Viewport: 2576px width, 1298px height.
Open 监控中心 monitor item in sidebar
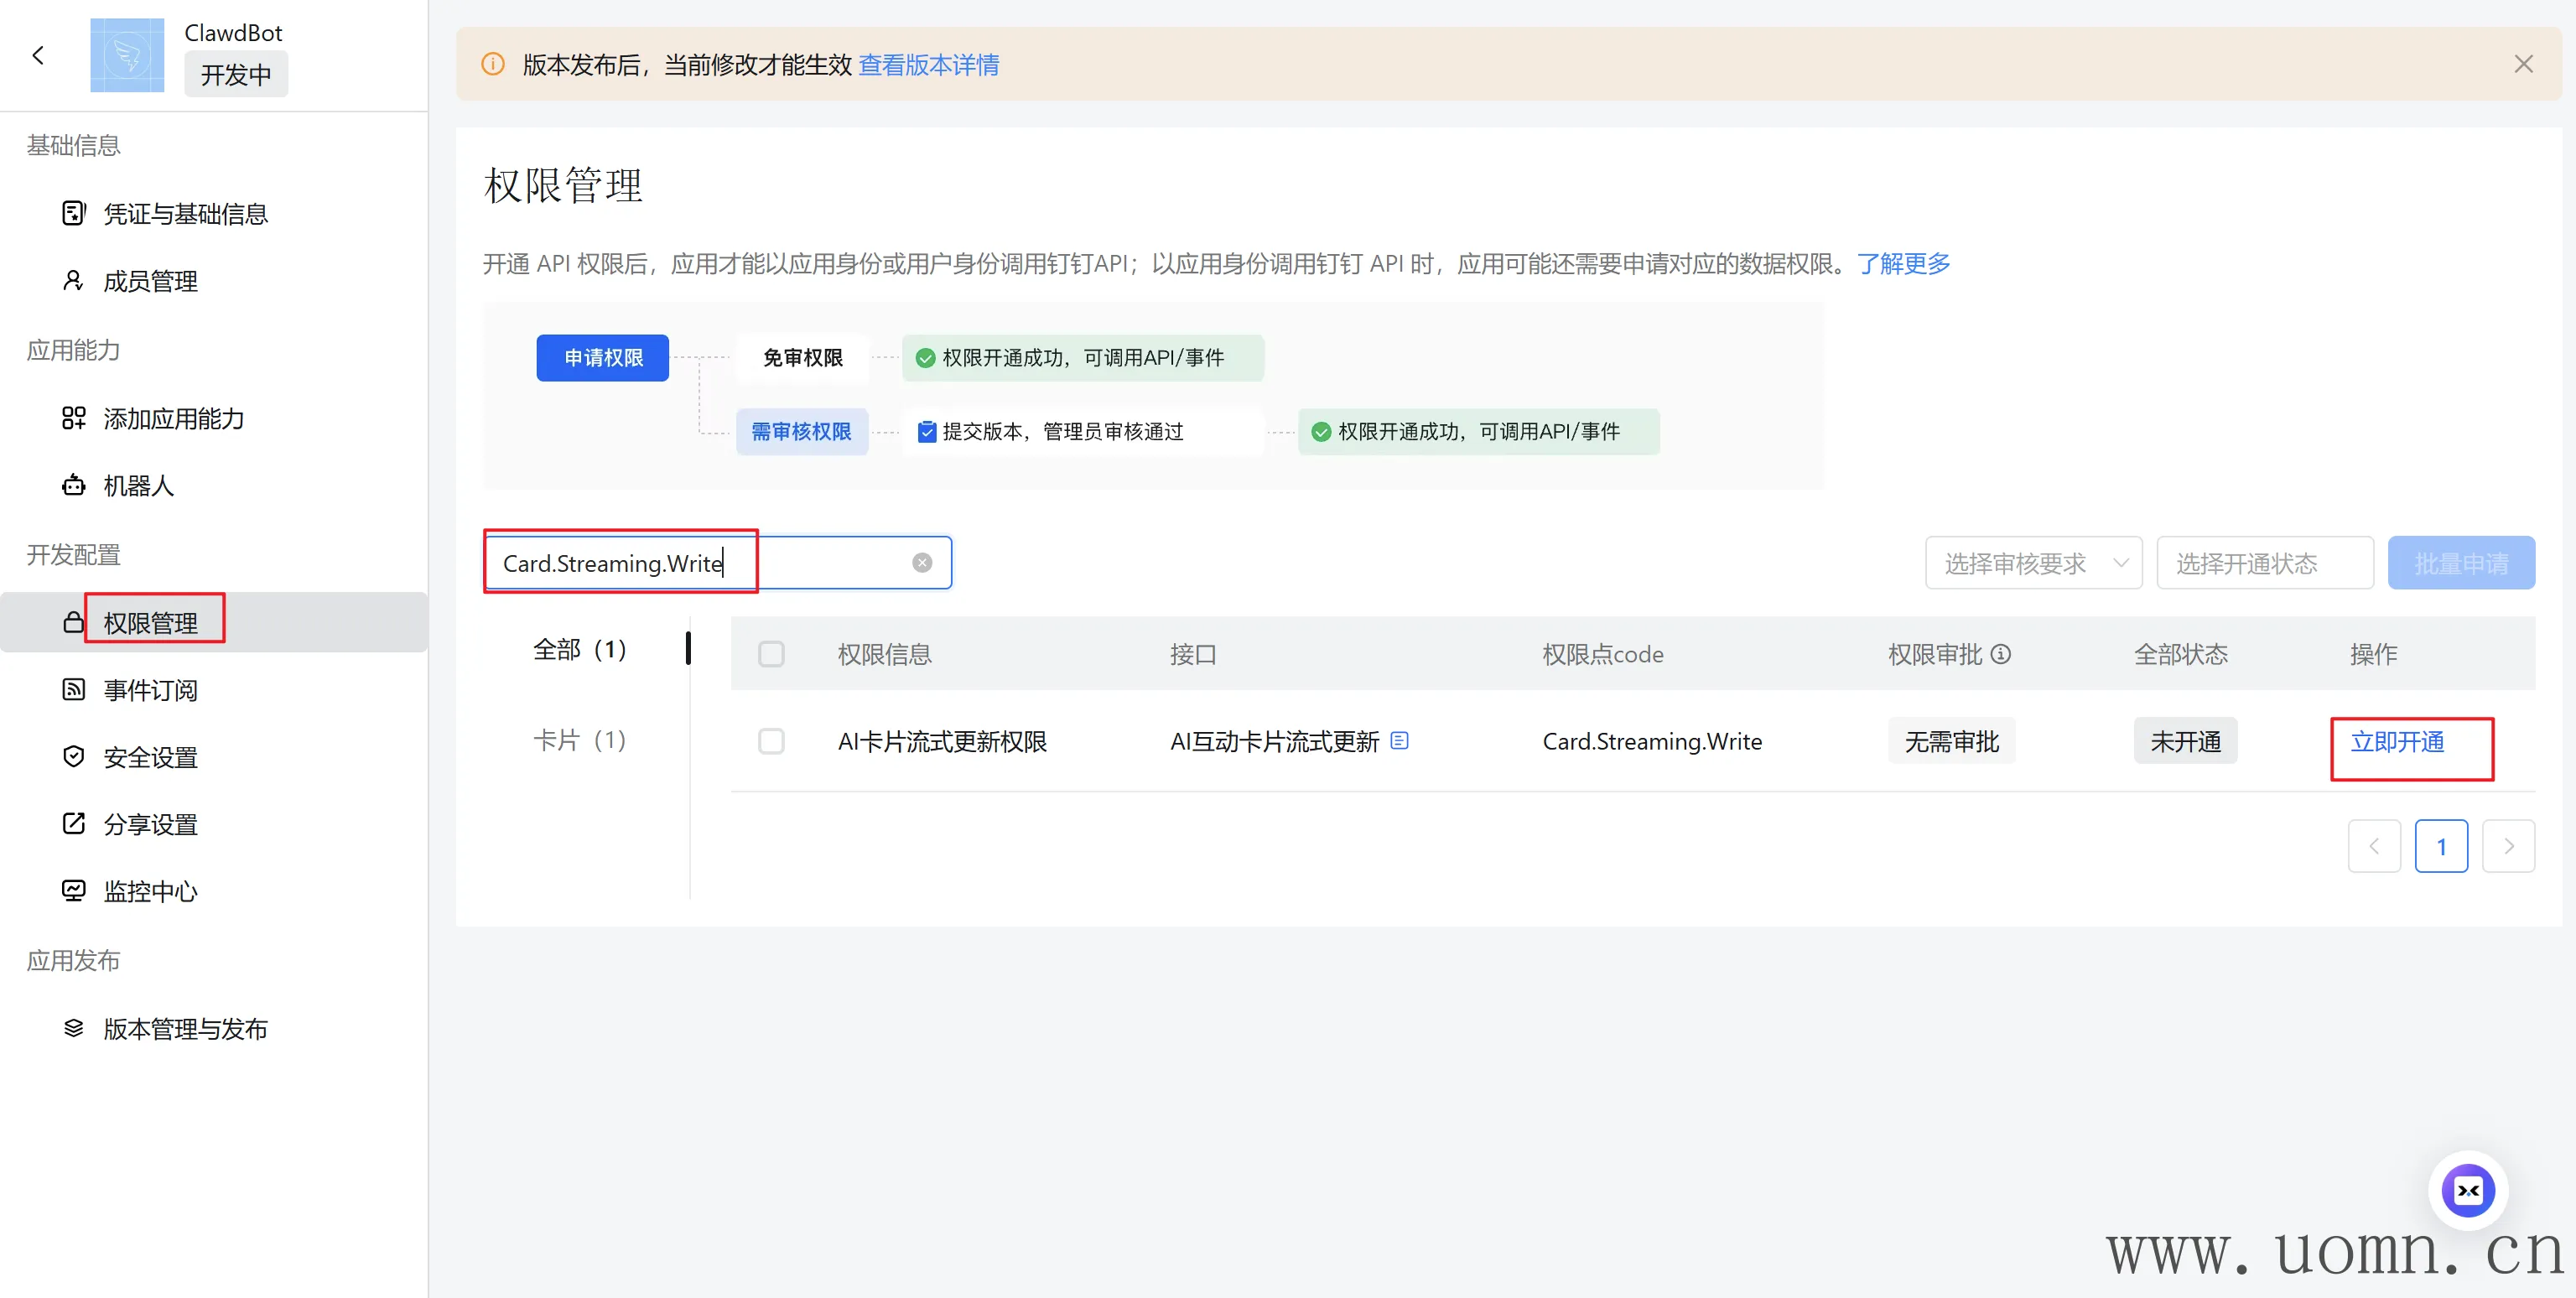150,891
